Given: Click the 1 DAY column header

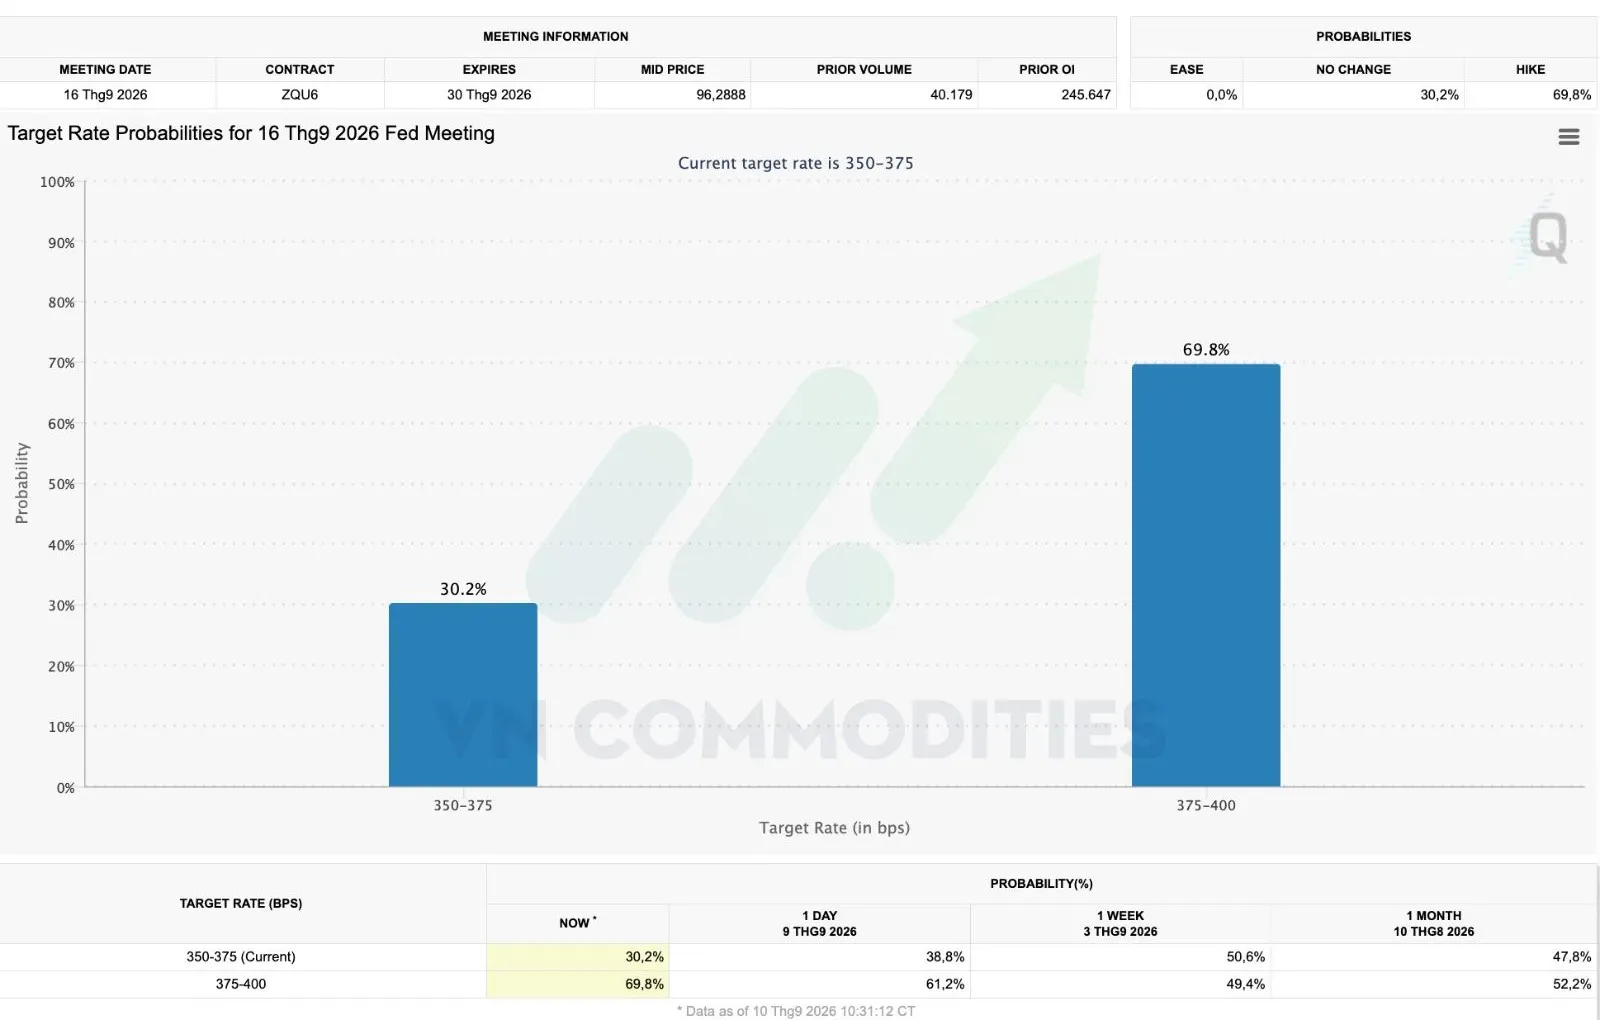Looking at the screenshot, I should click(x=819, y=923).
